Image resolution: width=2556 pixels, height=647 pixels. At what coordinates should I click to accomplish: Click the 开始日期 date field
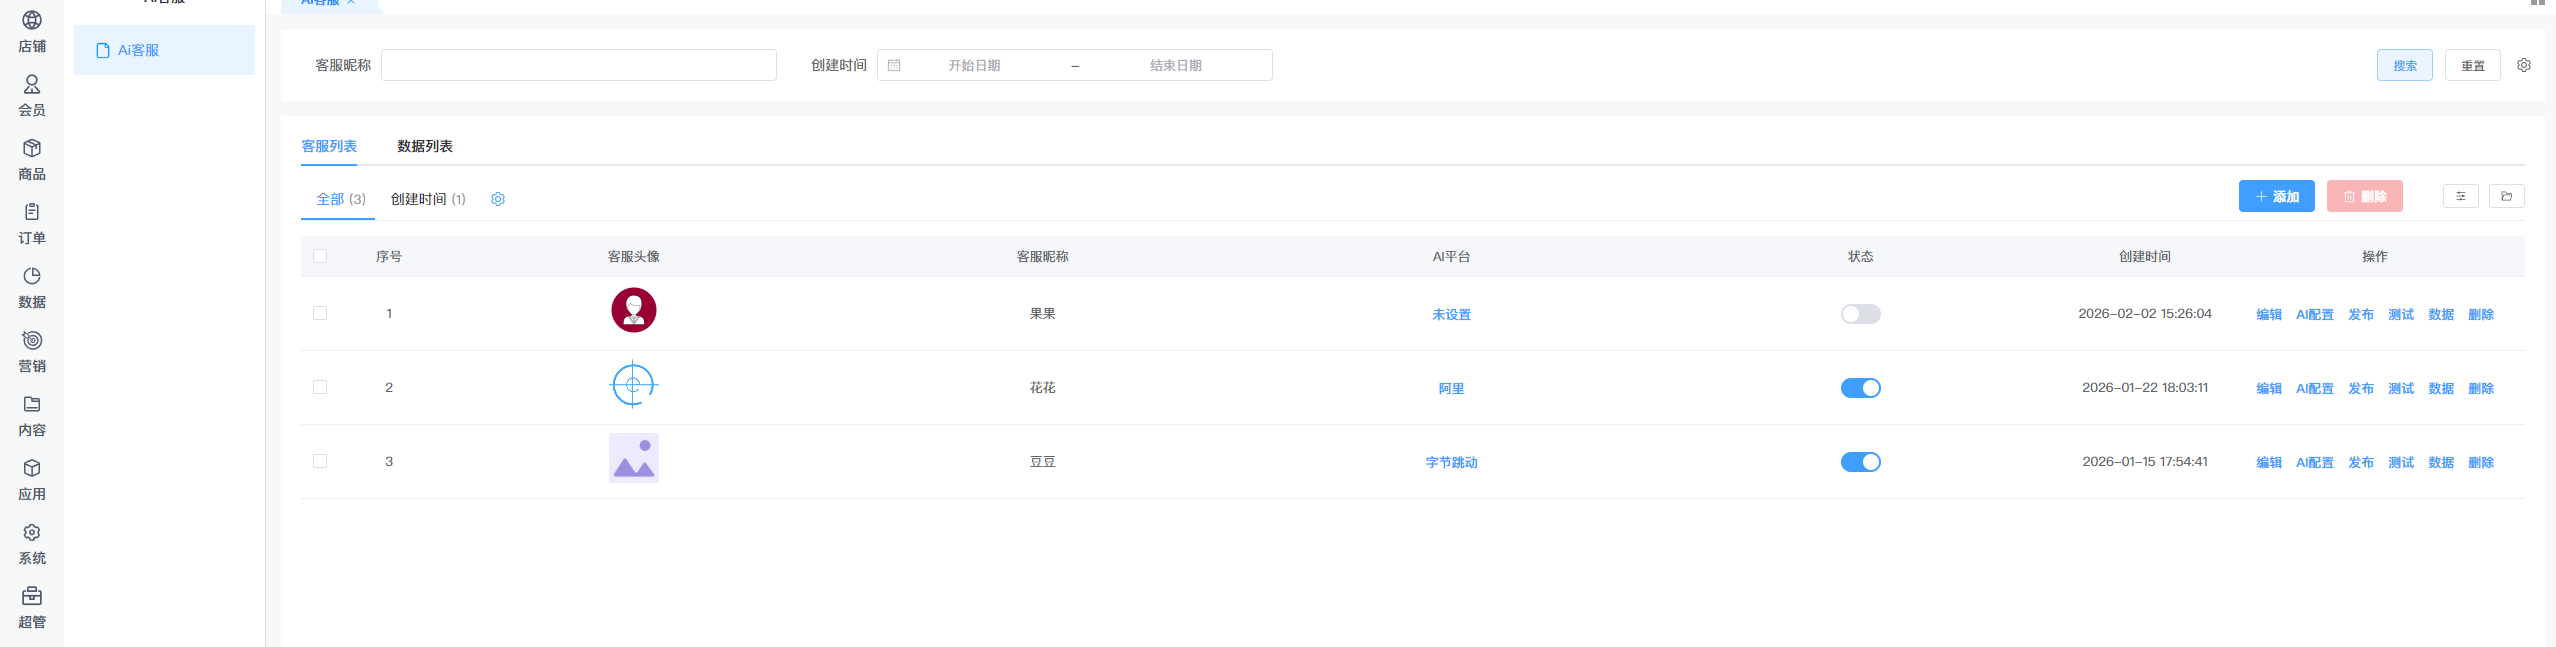(974, 65)
